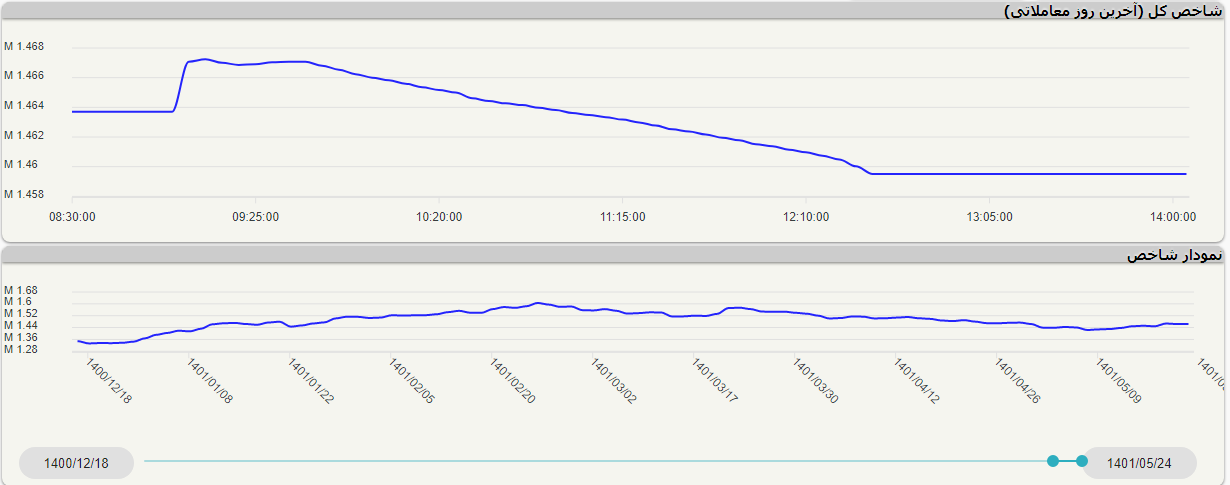
Task: Click the 1401/04/12 rotated date axis label
Action: [917, 381]
